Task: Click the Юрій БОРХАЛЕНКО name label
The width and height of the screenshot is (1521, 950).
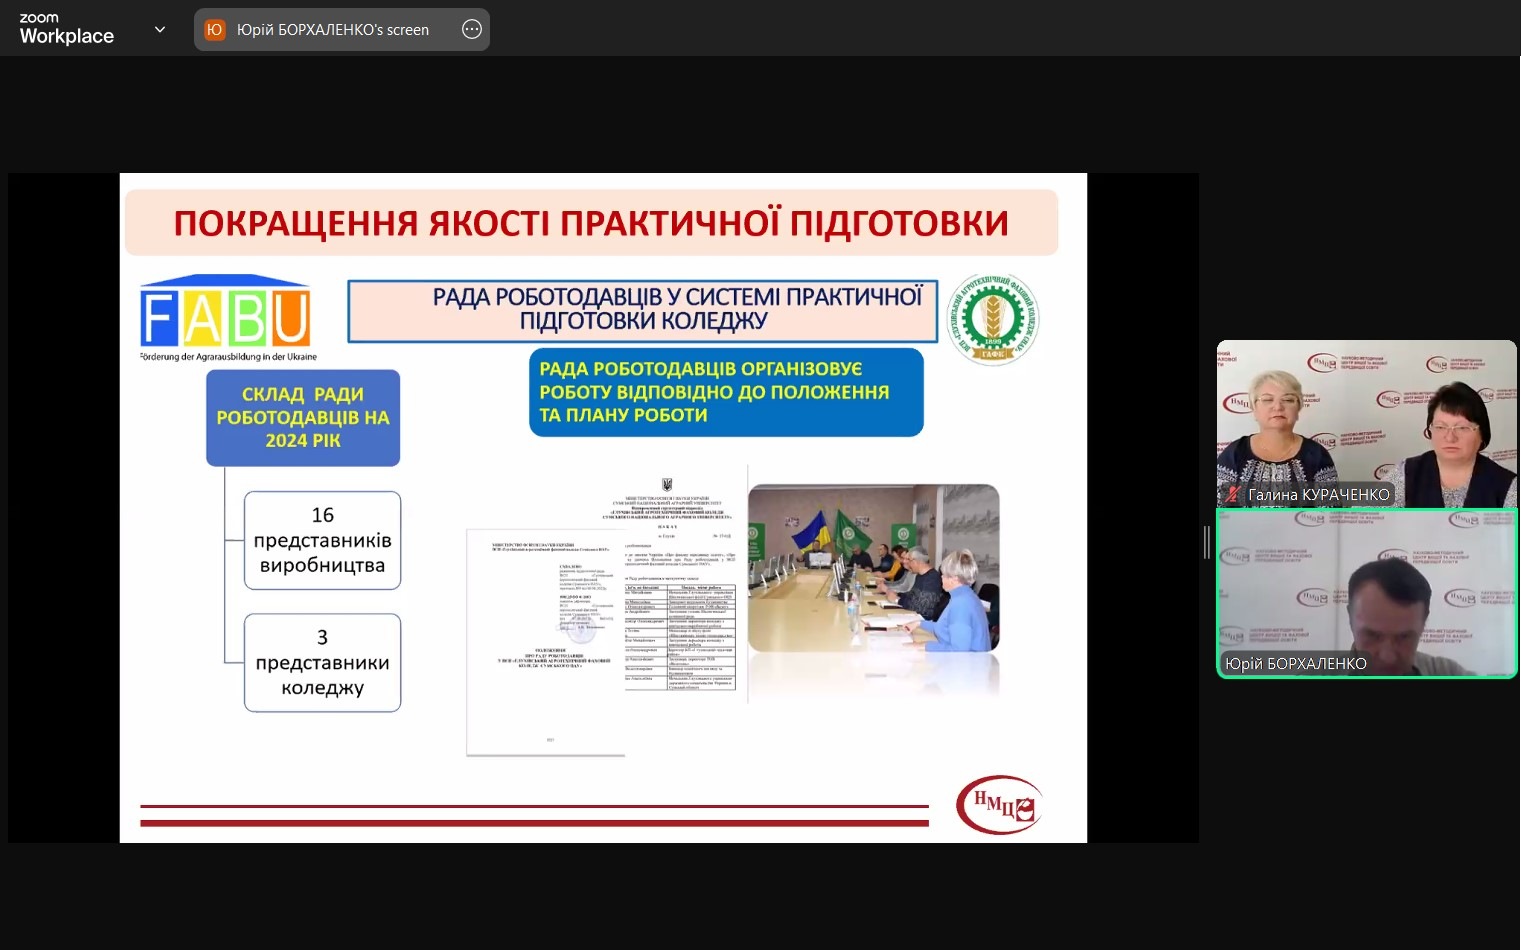Action: click(x=1295, y=663)
